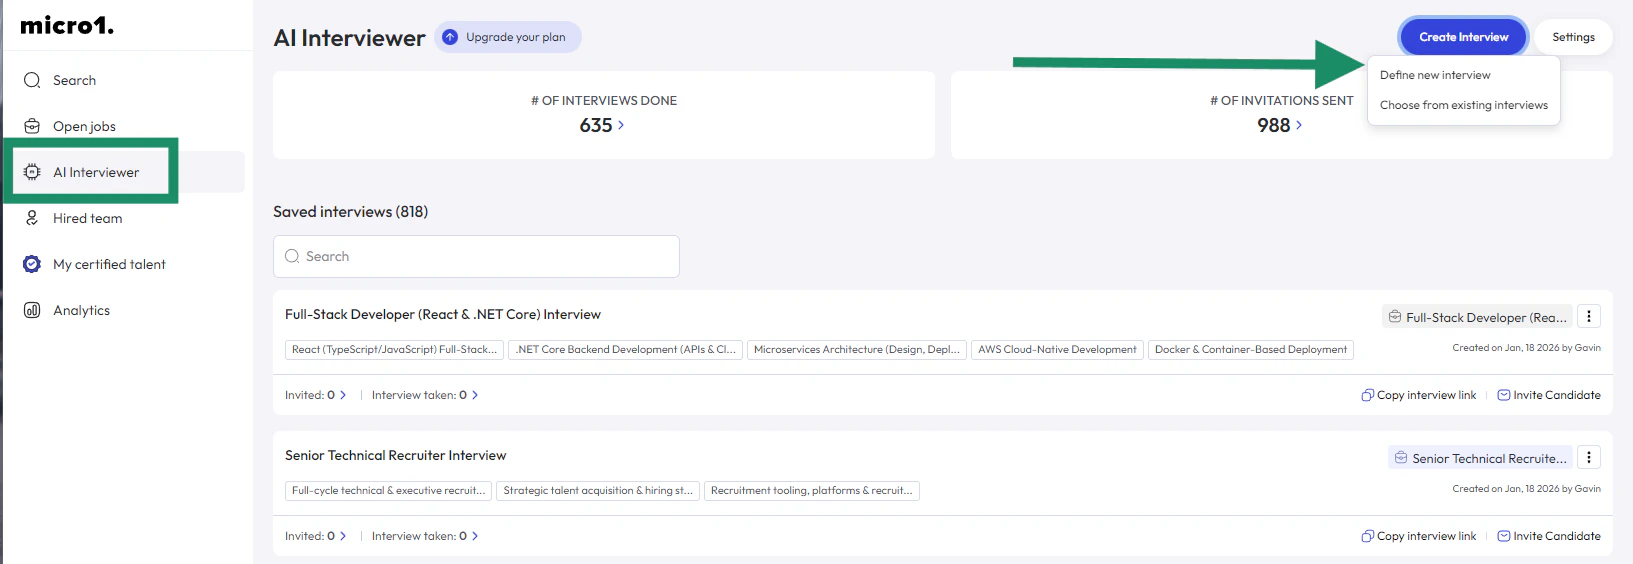1633x564 pixels.
Task: Click the Hired team person icon
Action: pos(32,218)
